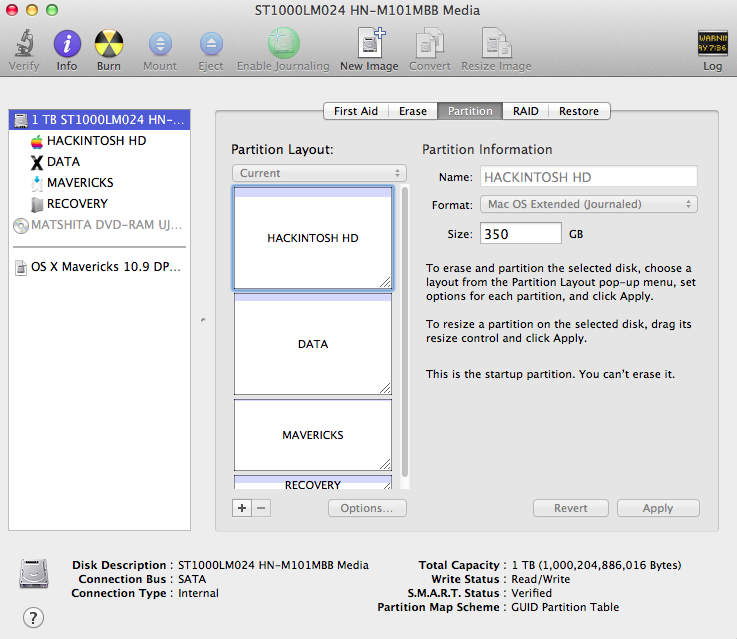This screenshot has width=737, height=639.
Task: Click the Apply button
Action: click(657, 508)
